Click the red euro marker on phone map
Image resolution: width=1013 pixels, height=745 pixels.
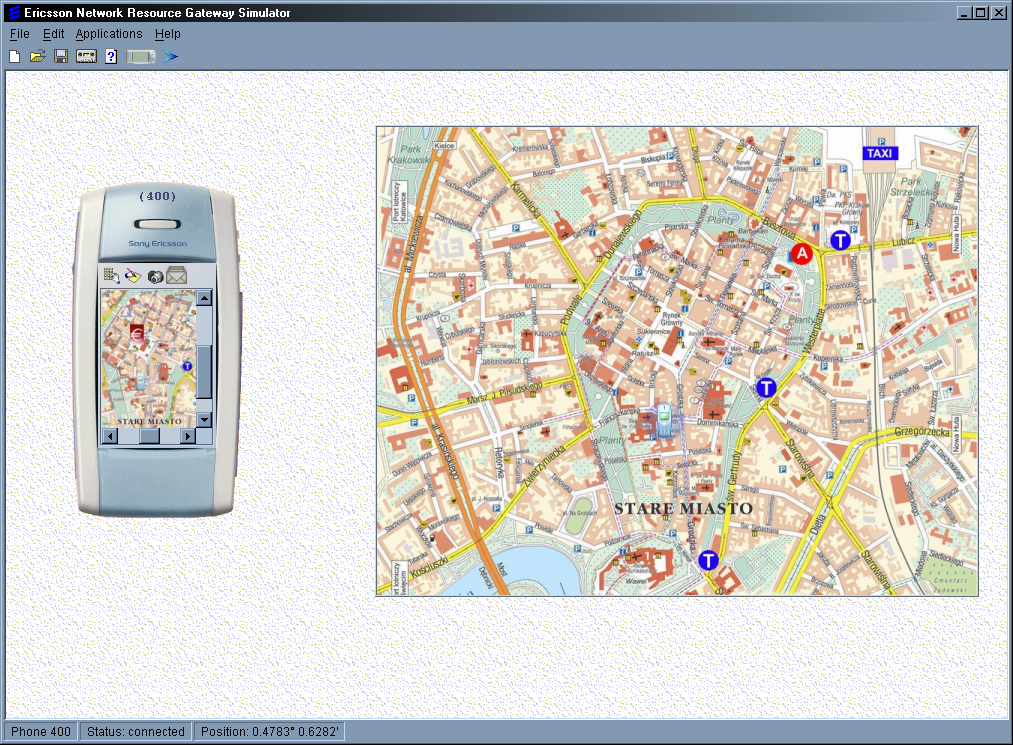[x=137, y=333]
